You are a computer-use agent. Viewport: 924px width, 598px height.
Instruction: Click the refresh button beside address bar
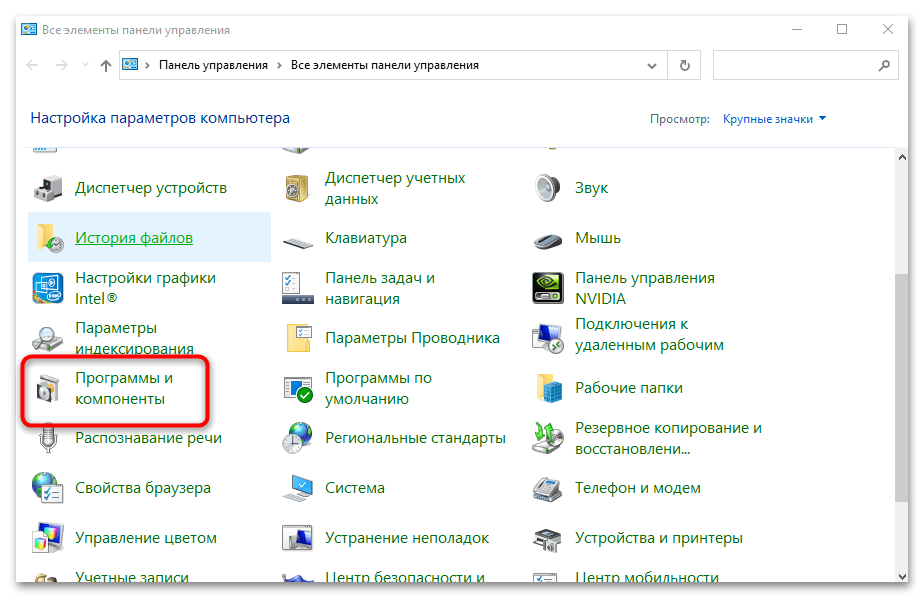(x=684, y=65)
